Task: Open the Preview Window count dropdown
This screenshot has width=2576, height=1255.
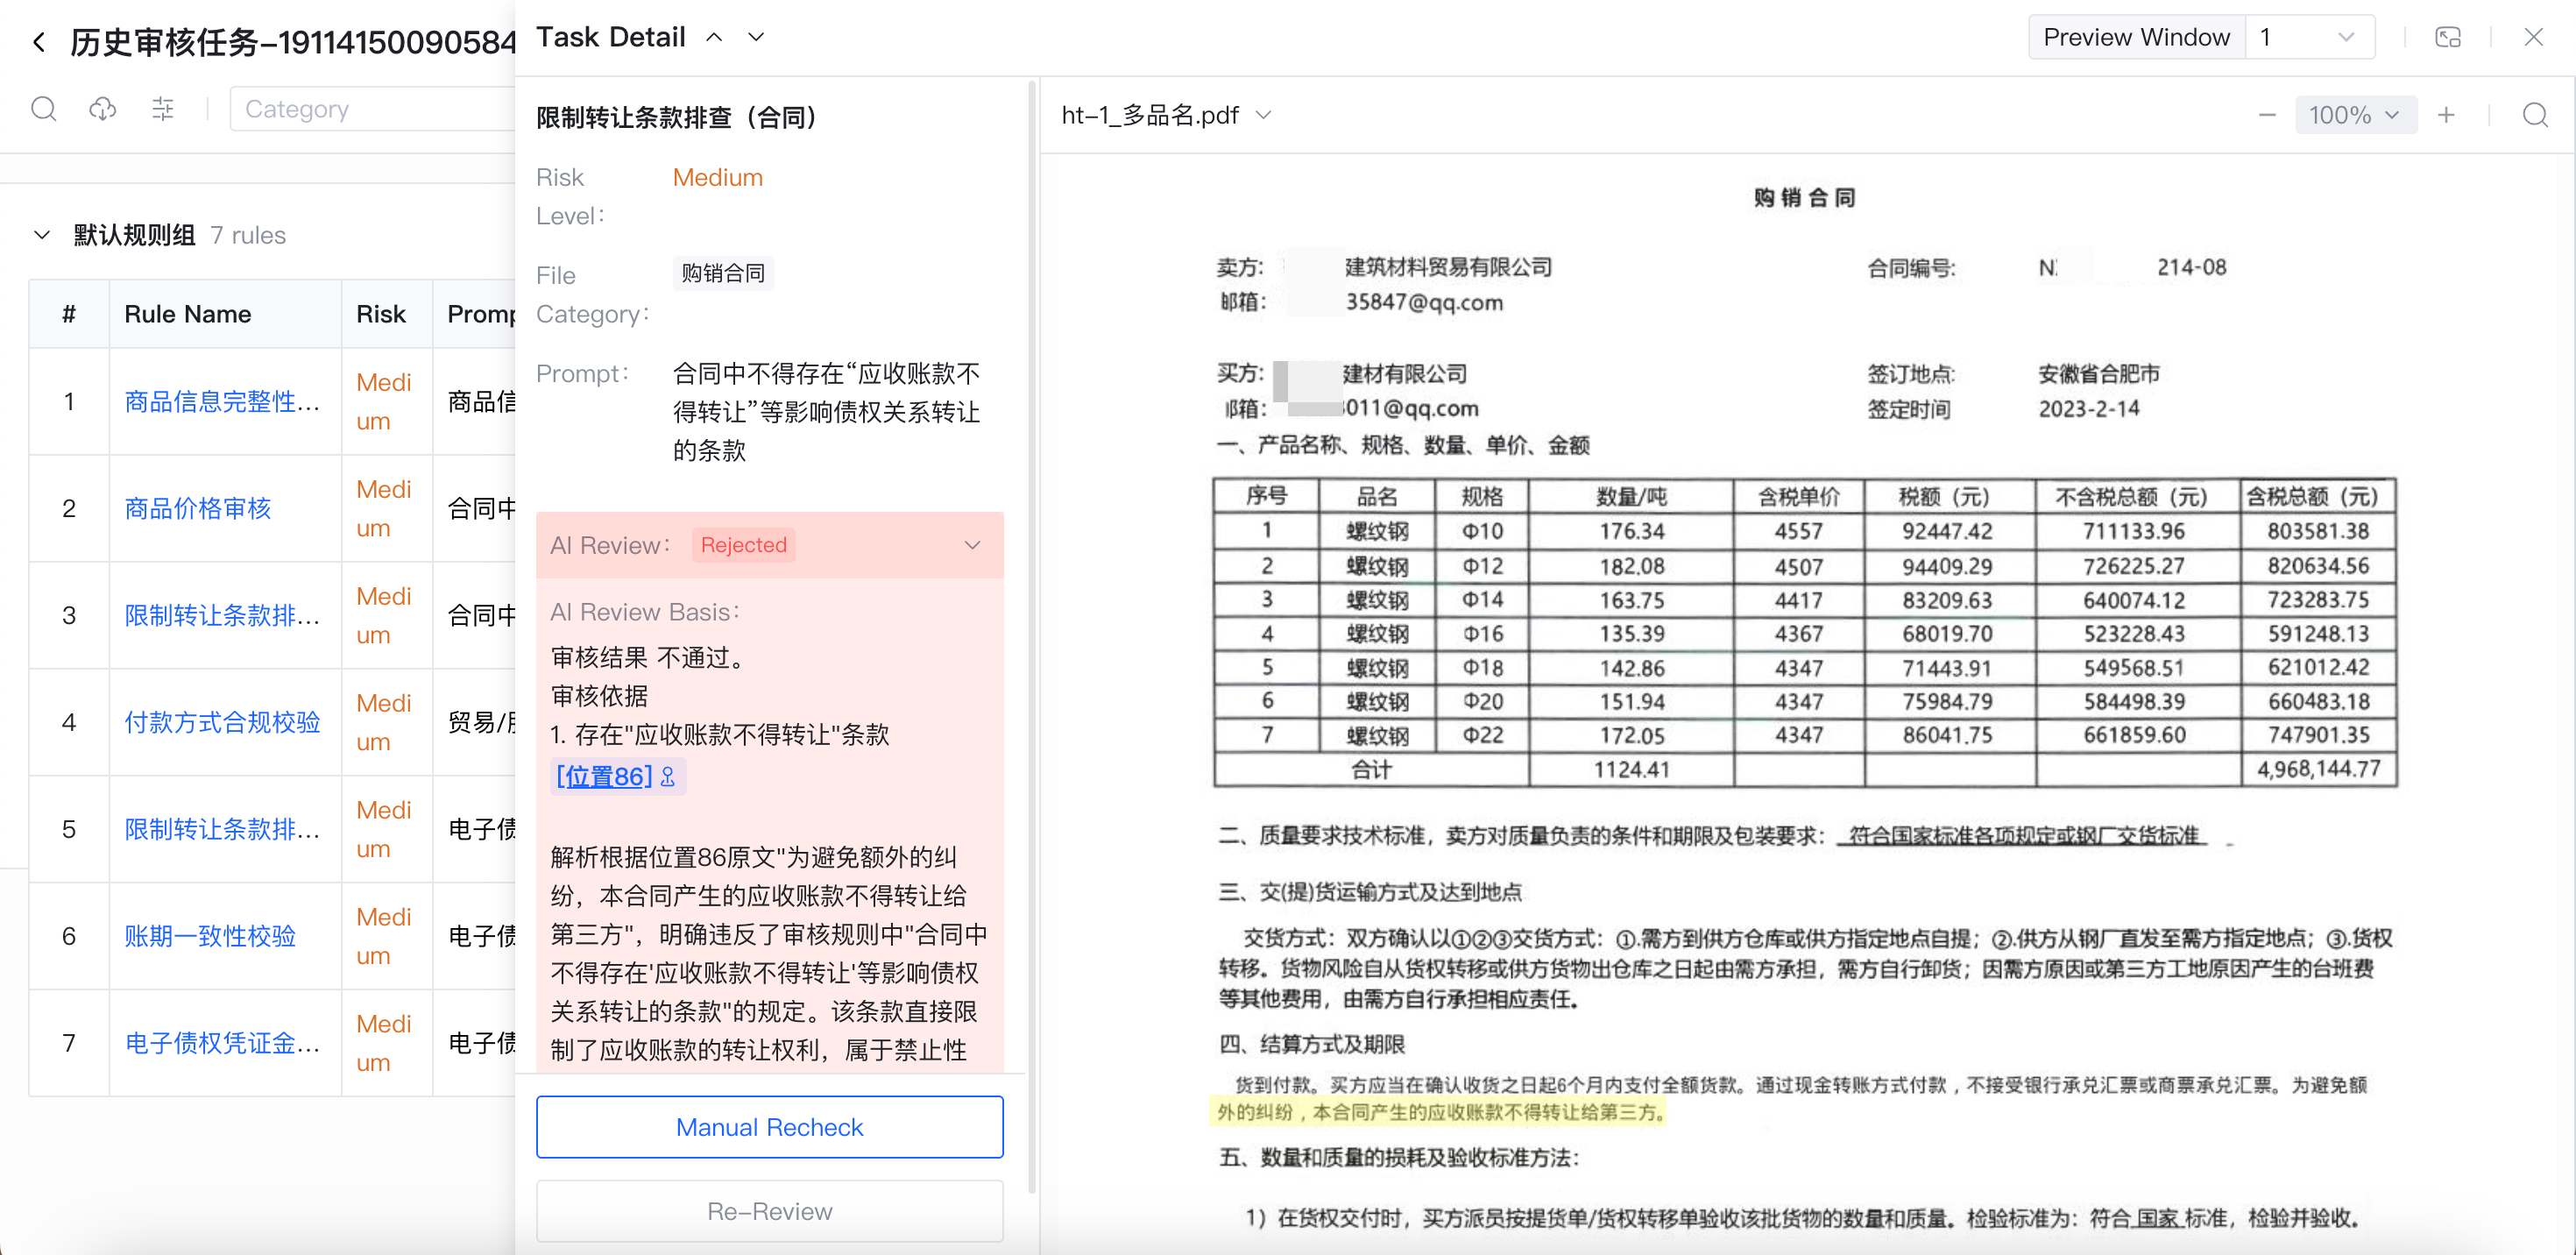Action: (2309, 37)
